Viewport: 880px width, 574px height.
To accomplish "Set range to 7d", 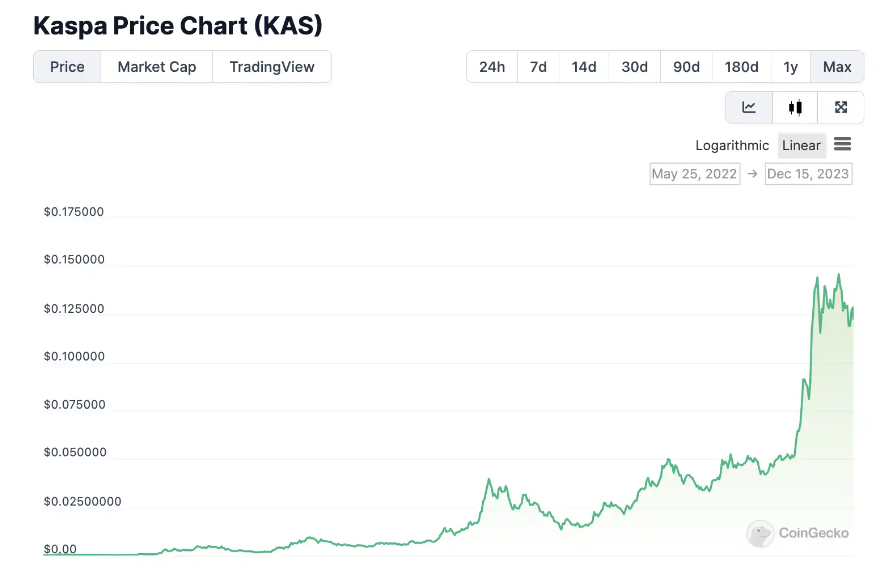I will click(538, 67).
